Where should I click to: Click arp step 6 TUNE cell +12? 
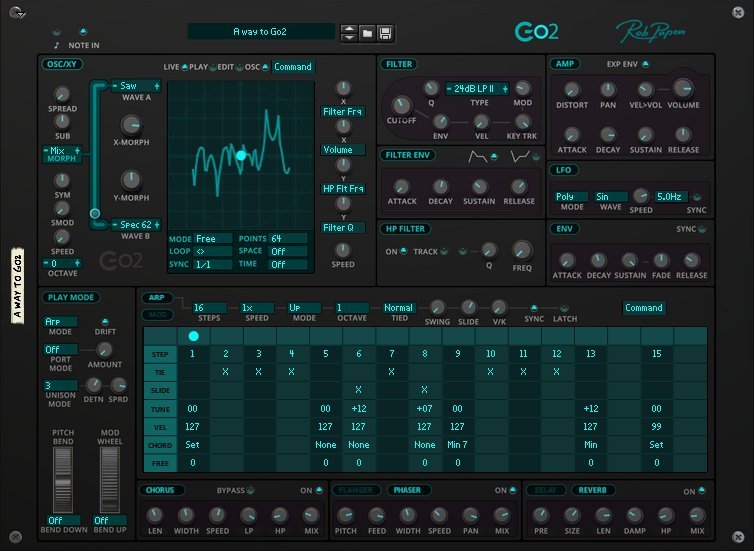coord(359,409)
